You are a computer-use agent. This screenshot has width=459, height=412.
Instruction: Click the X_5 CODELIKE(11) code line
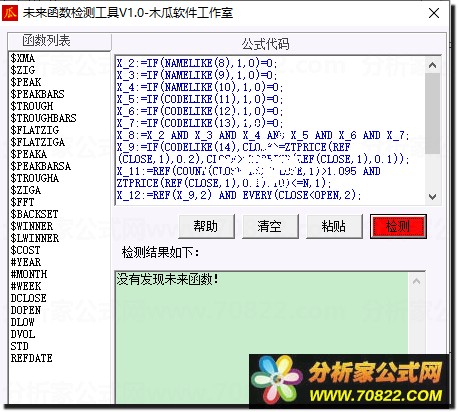[x=200, y=99]
